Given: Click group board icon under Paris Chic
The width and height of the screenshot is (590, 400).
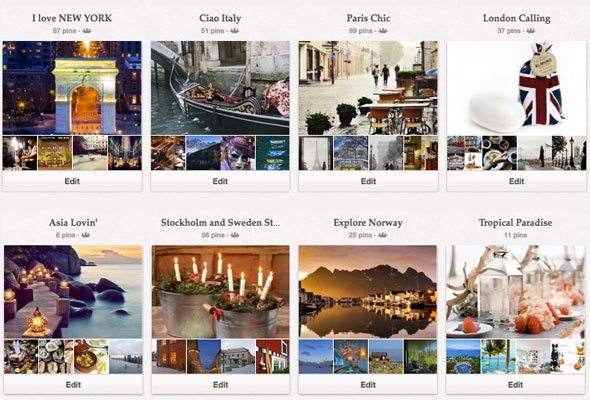Looking at the screenshot, I should coord(383,30).
